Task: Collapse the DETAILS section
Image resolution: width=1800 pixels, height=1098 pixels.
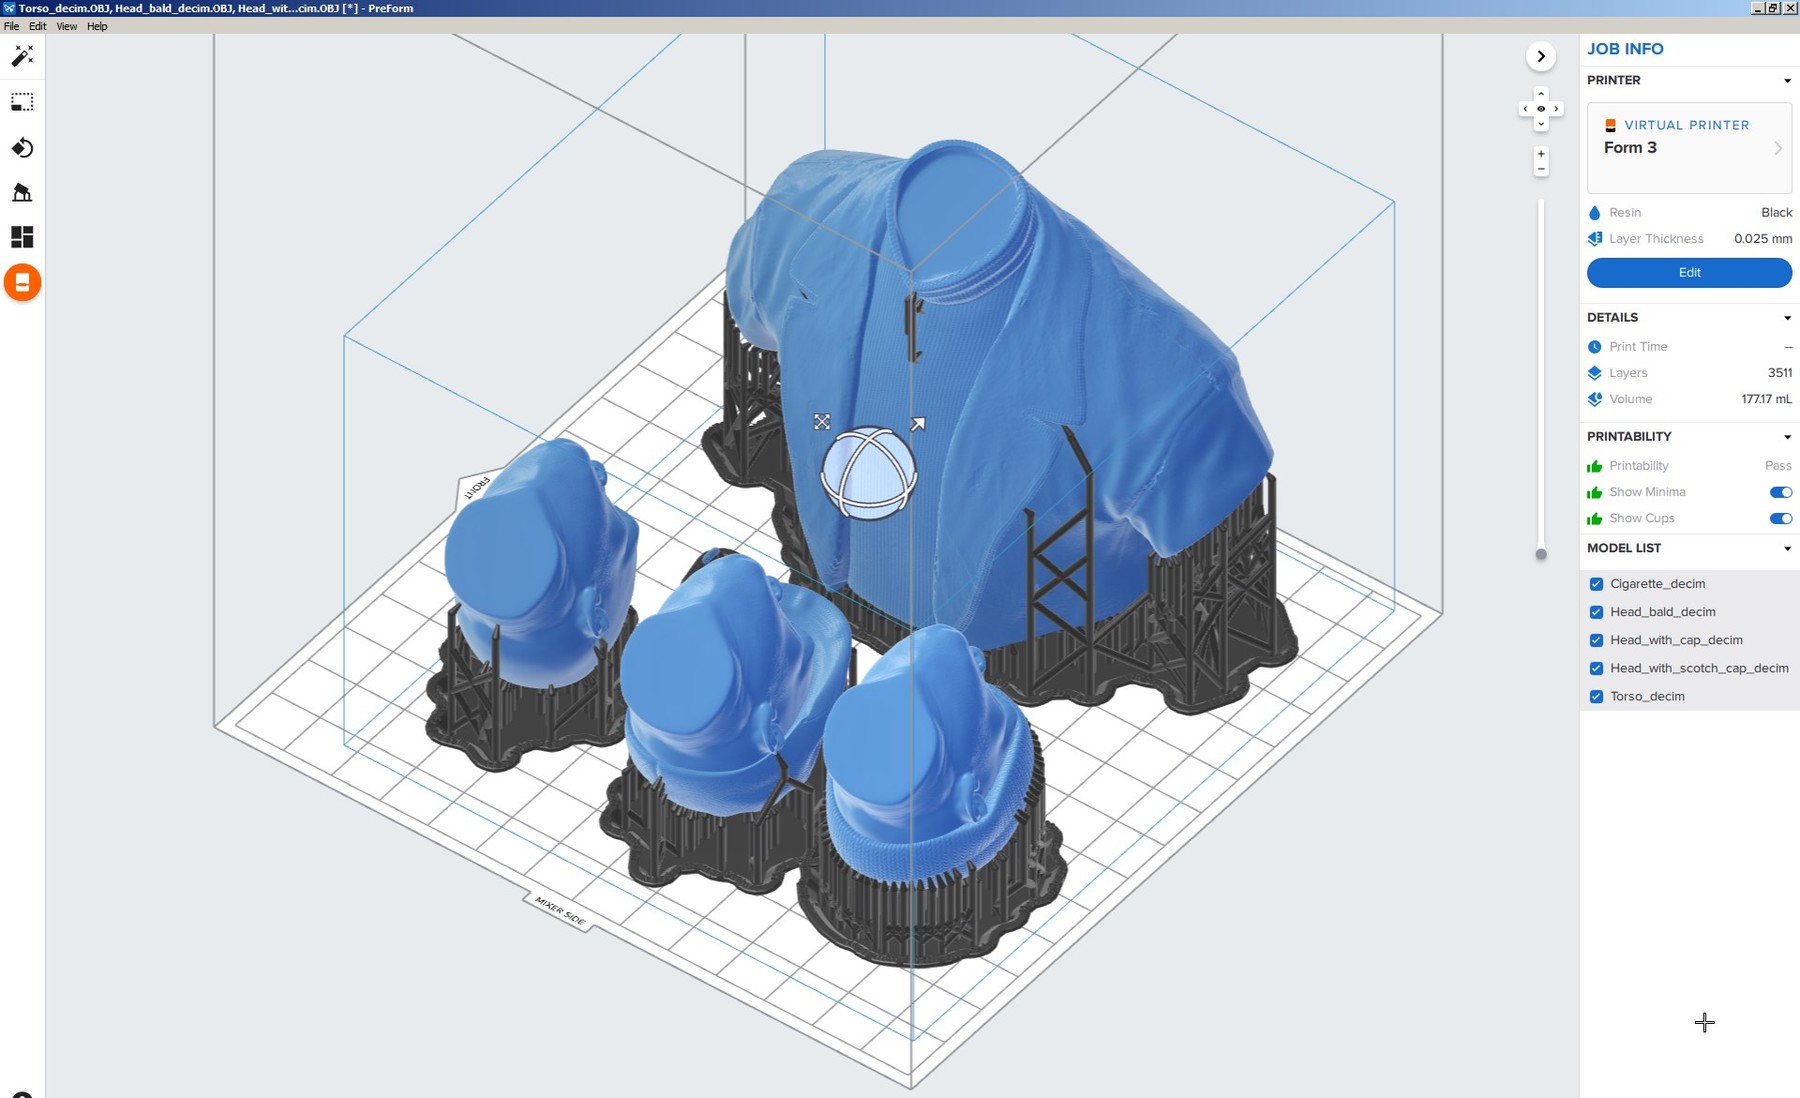Action: [x=1788, y=317]
